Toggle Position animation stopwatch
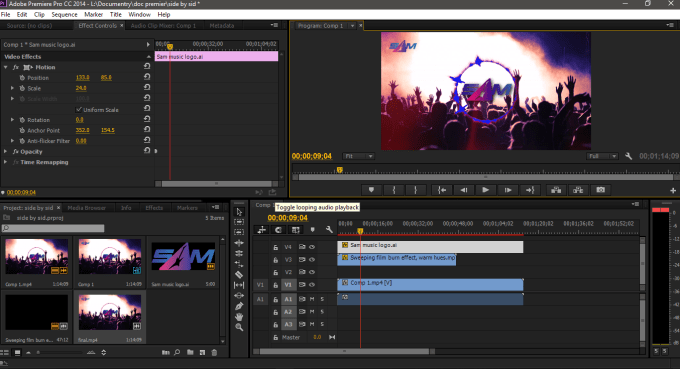Image resolution: width=680 pixels, height=369 pixels. pos(22,78)
